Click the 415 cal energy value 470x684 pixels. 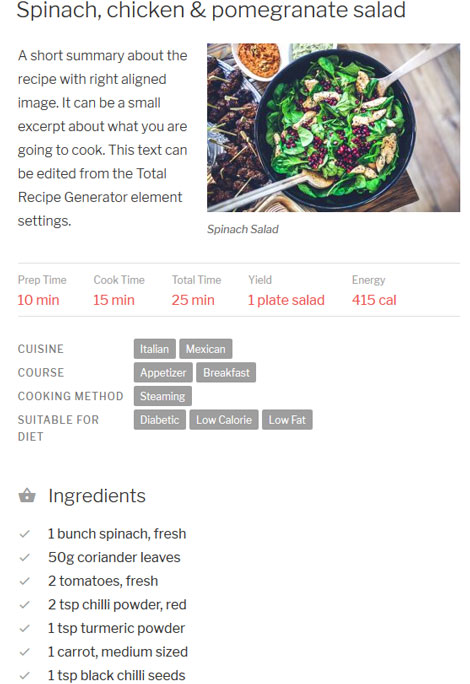pyautogui.click(x=374, y=300)
